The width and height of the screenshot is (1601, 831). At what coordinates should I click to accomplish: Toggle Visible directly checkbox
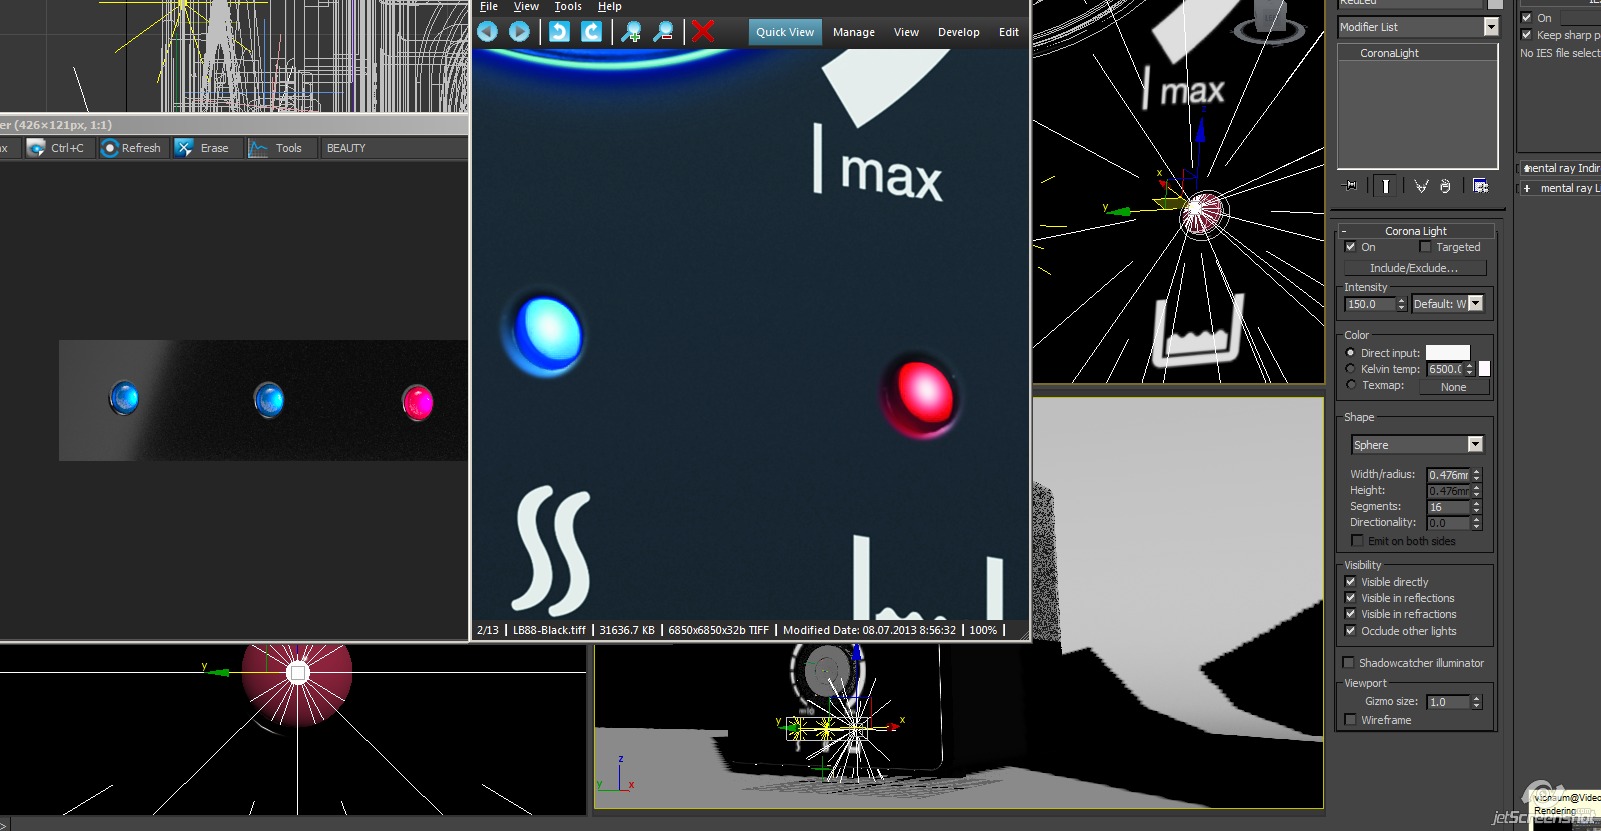pyautogui.click(x=1351, y=582)
